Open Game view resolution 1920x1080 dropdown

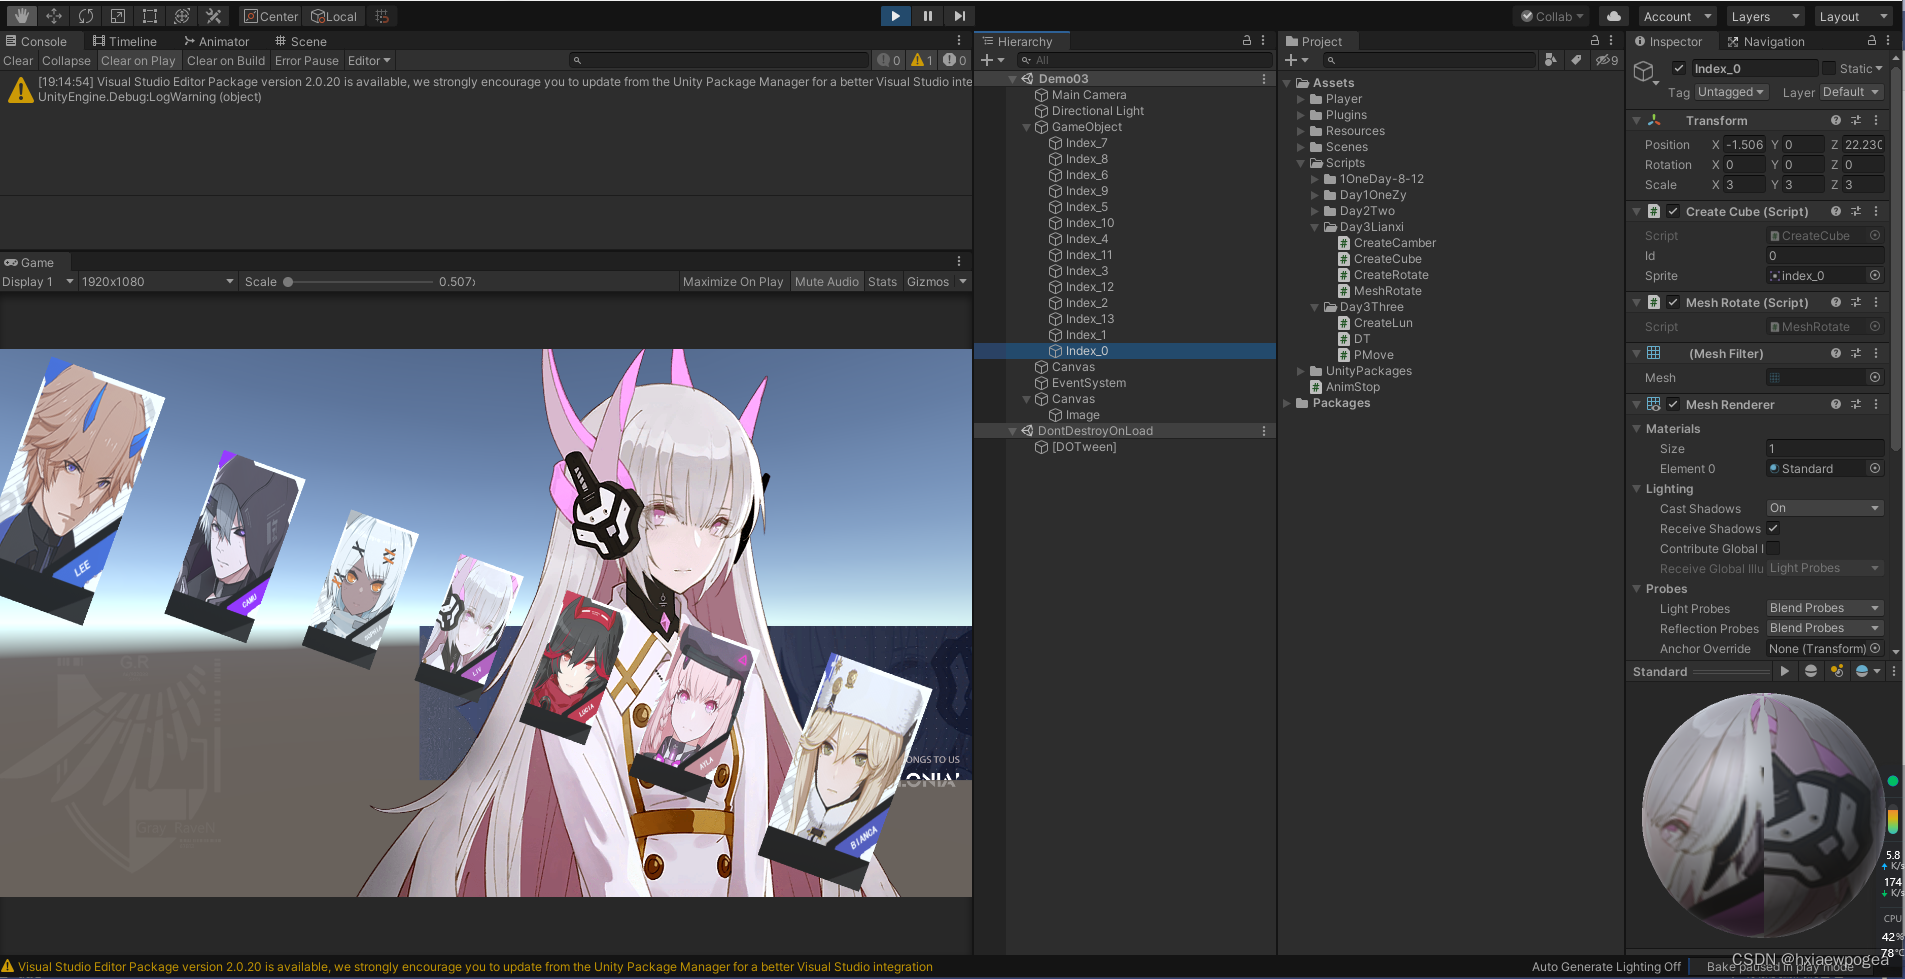click(158, 281)
